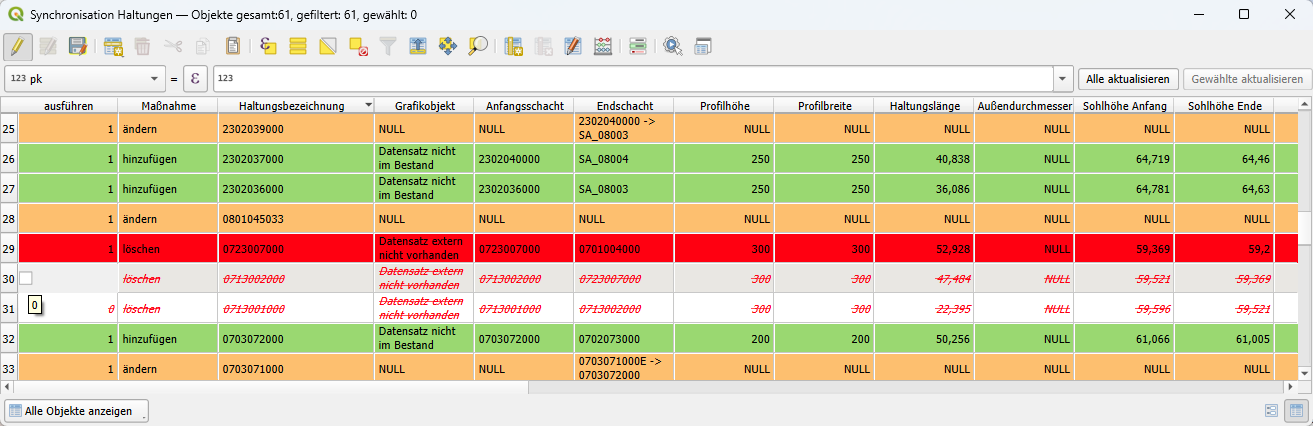Select row header 29
Viewport: 1313px width, 426px height.
click(x=10, y=248)
